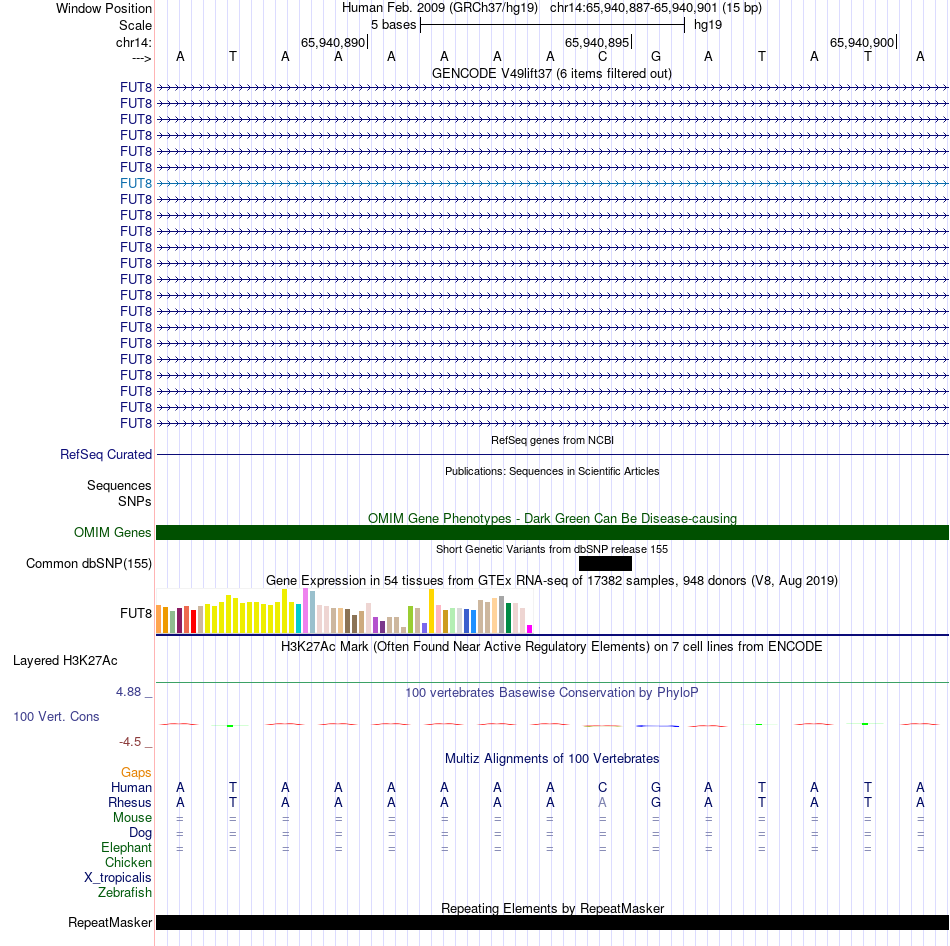Click the Sequences subtrack label
This screenshot has width=950, height=946.
pyautogui.click(x=119, y=485)
